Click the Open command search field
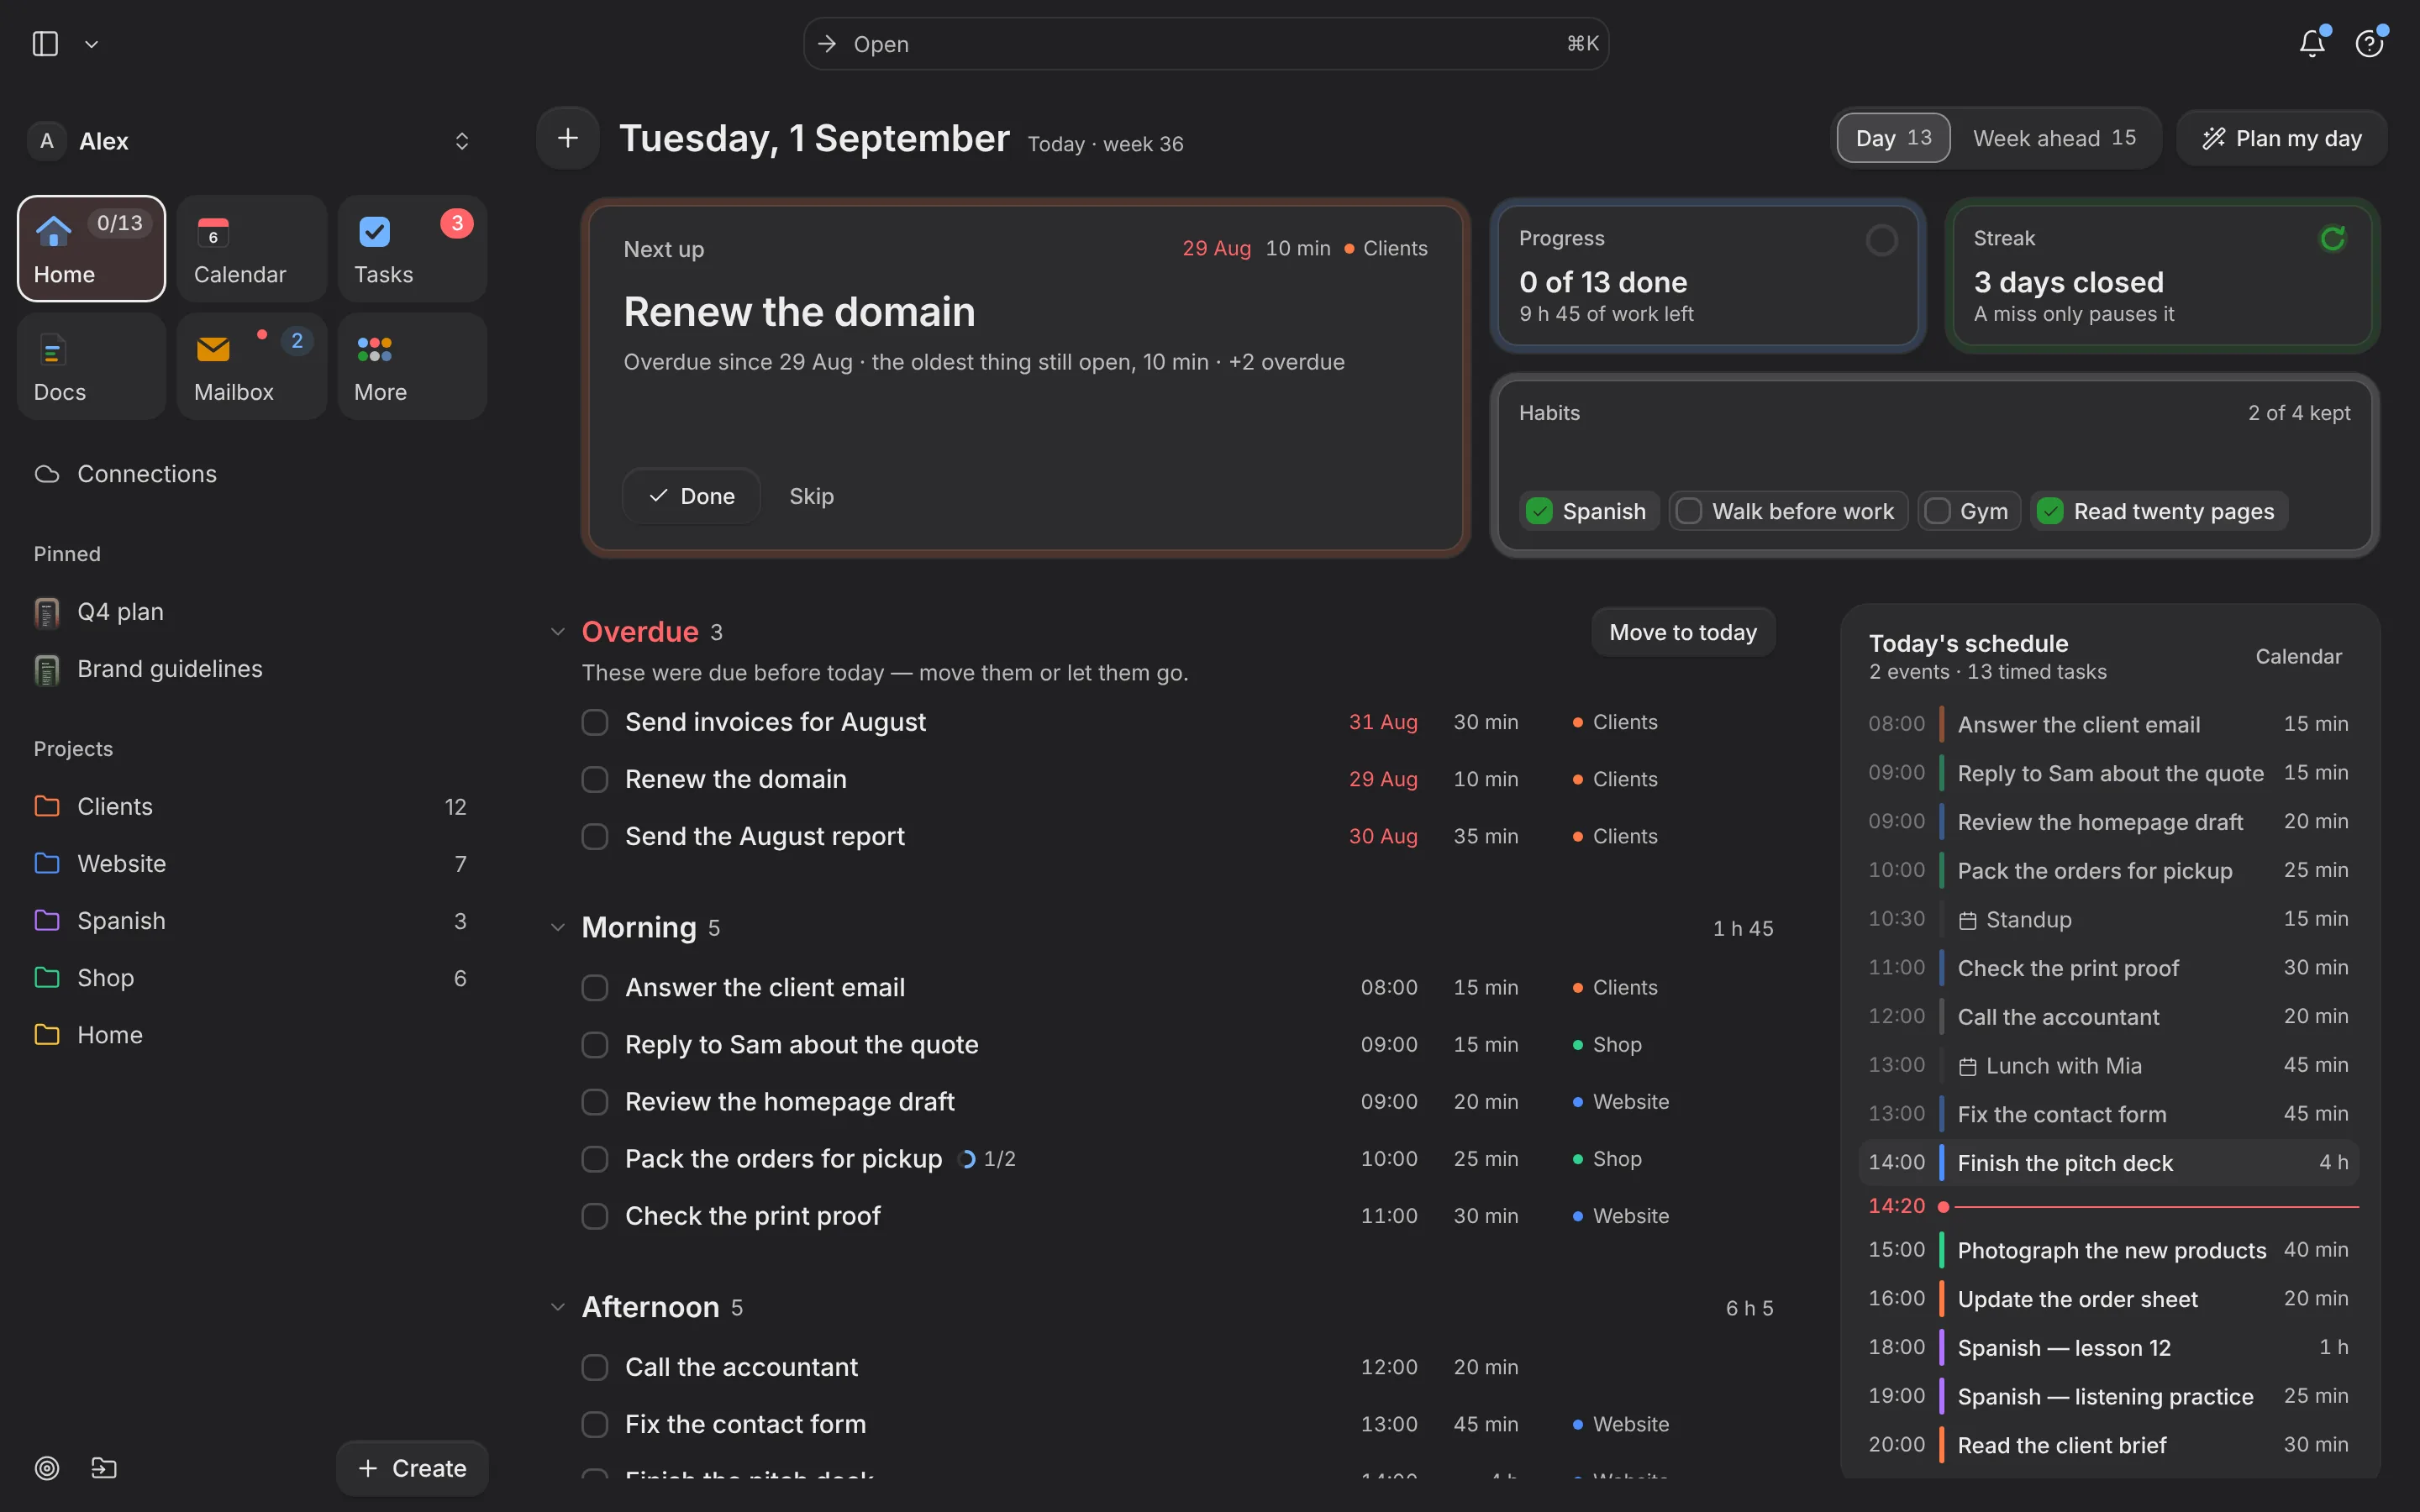The height and width of the screenshot is (1512, 2420). pyautogui.click(x=1206, y=44)
